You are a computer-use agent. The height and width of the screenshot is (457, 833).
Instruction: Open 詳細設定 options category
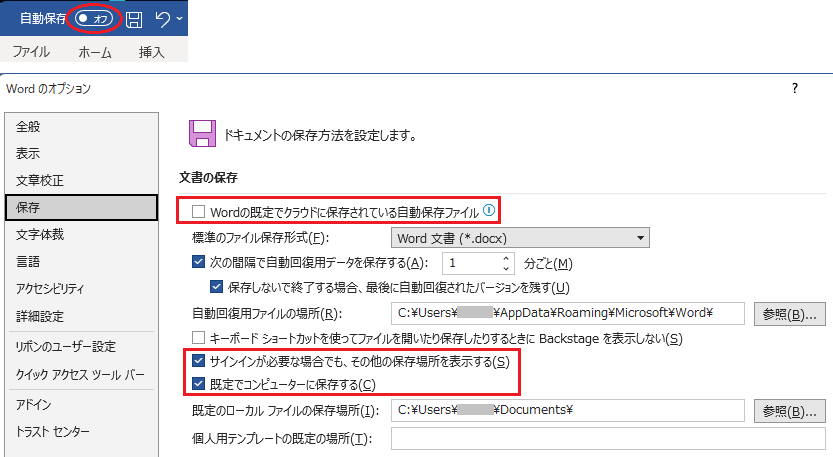coord(81,316)
